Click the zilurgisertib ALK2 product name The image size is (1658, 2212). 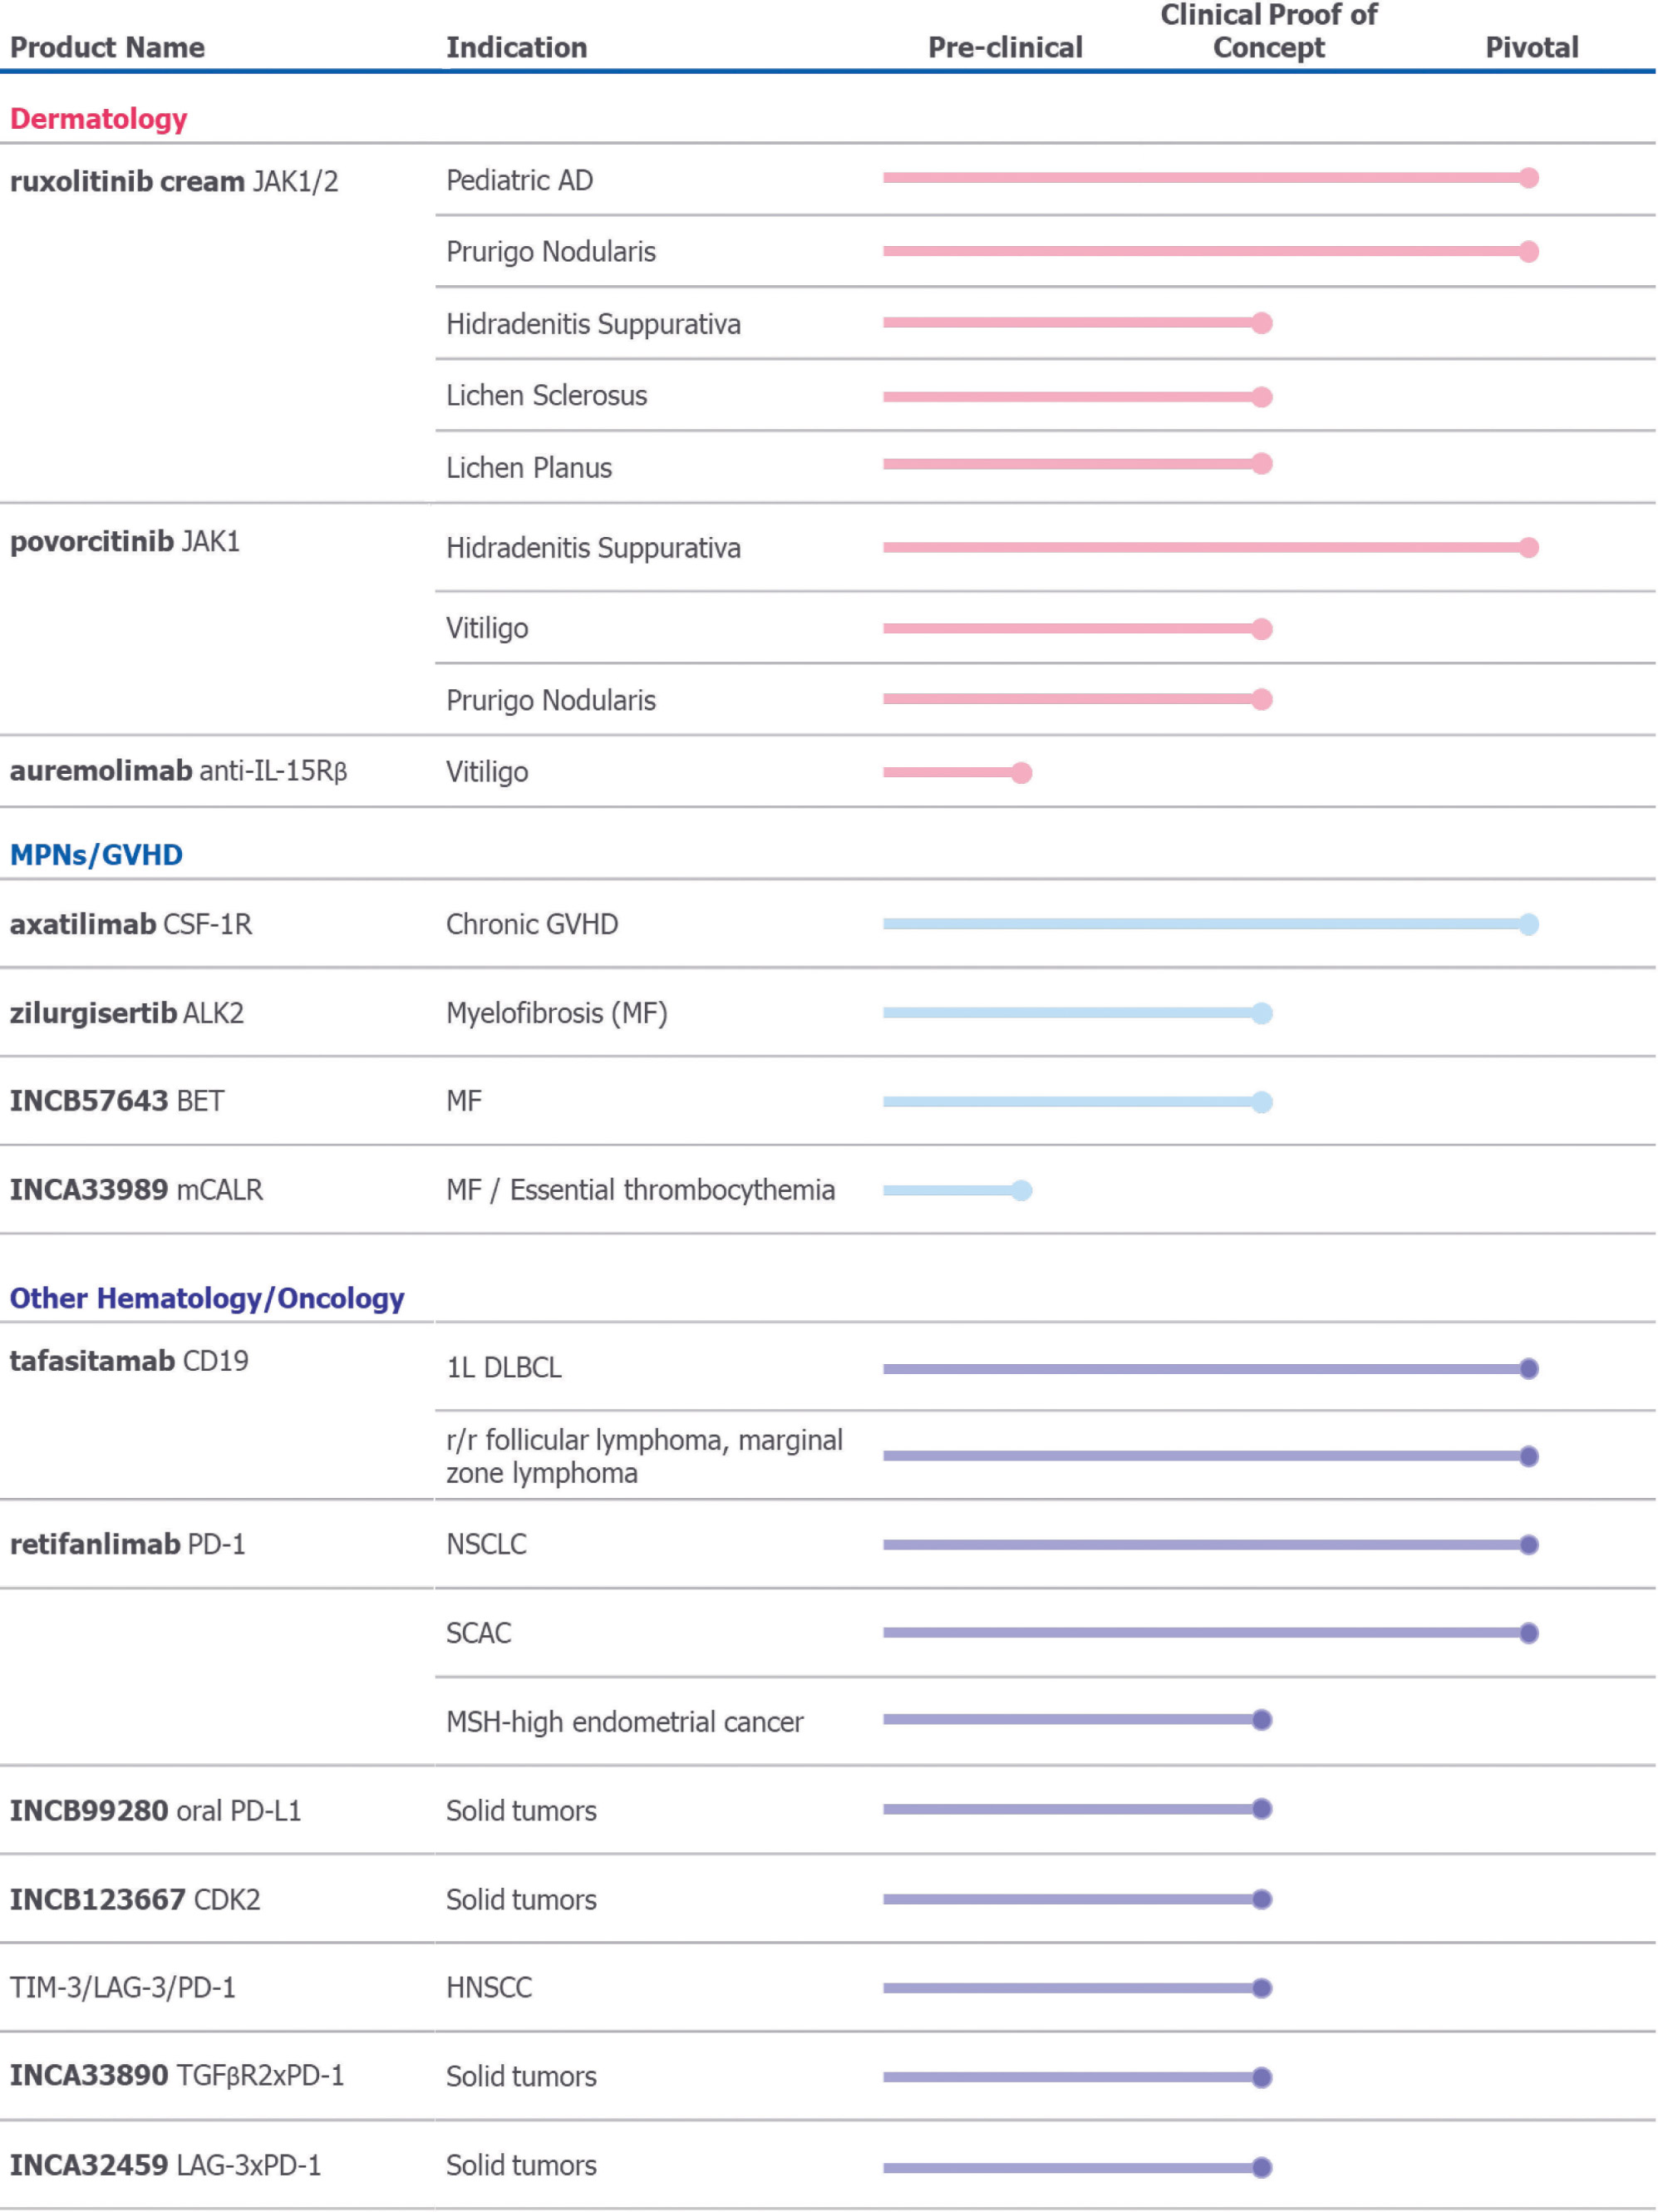click(127, 1013)
